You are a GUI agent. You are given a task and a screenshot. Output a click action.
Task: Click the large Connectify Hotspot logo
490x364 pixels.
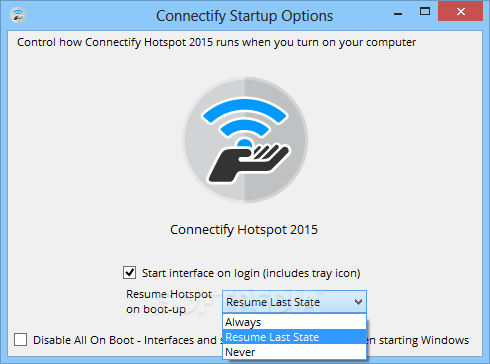[x=245, y=140]
